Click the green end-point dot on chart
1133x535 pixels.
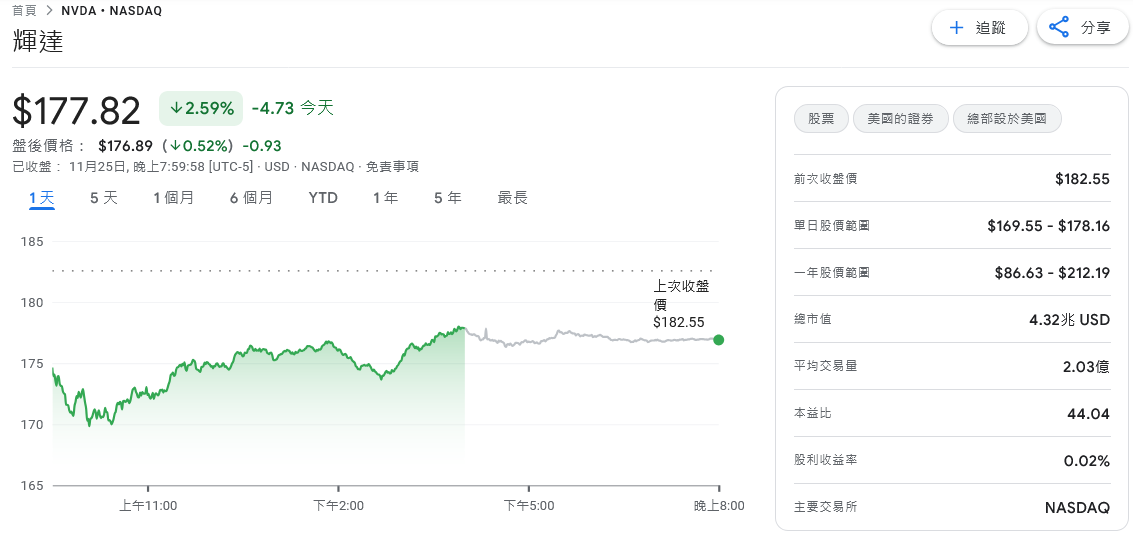(718, 340)
